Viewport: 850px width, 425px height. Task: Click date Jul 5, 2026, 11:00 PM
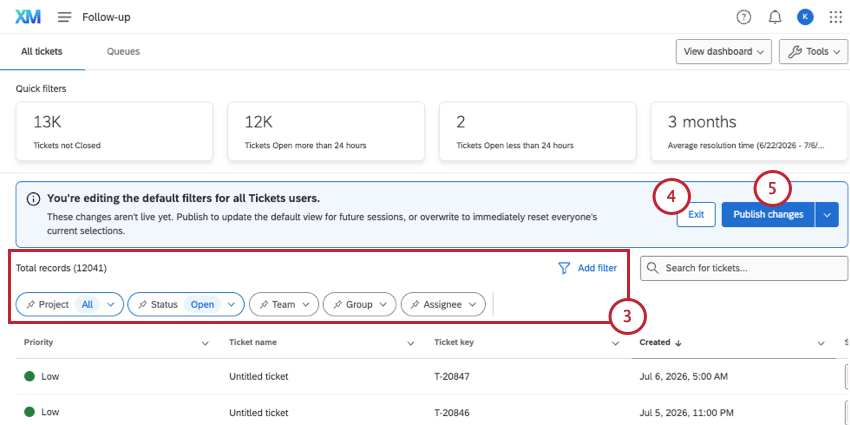pyautogui.click(x=686, y=412)
